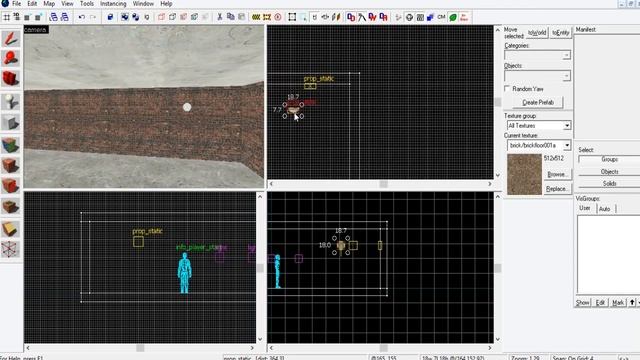Click the VisGroups Mark button
Image resolution: width=640 pixels, height=360 pixels.
pyautogui.click(x=618, y=302)
